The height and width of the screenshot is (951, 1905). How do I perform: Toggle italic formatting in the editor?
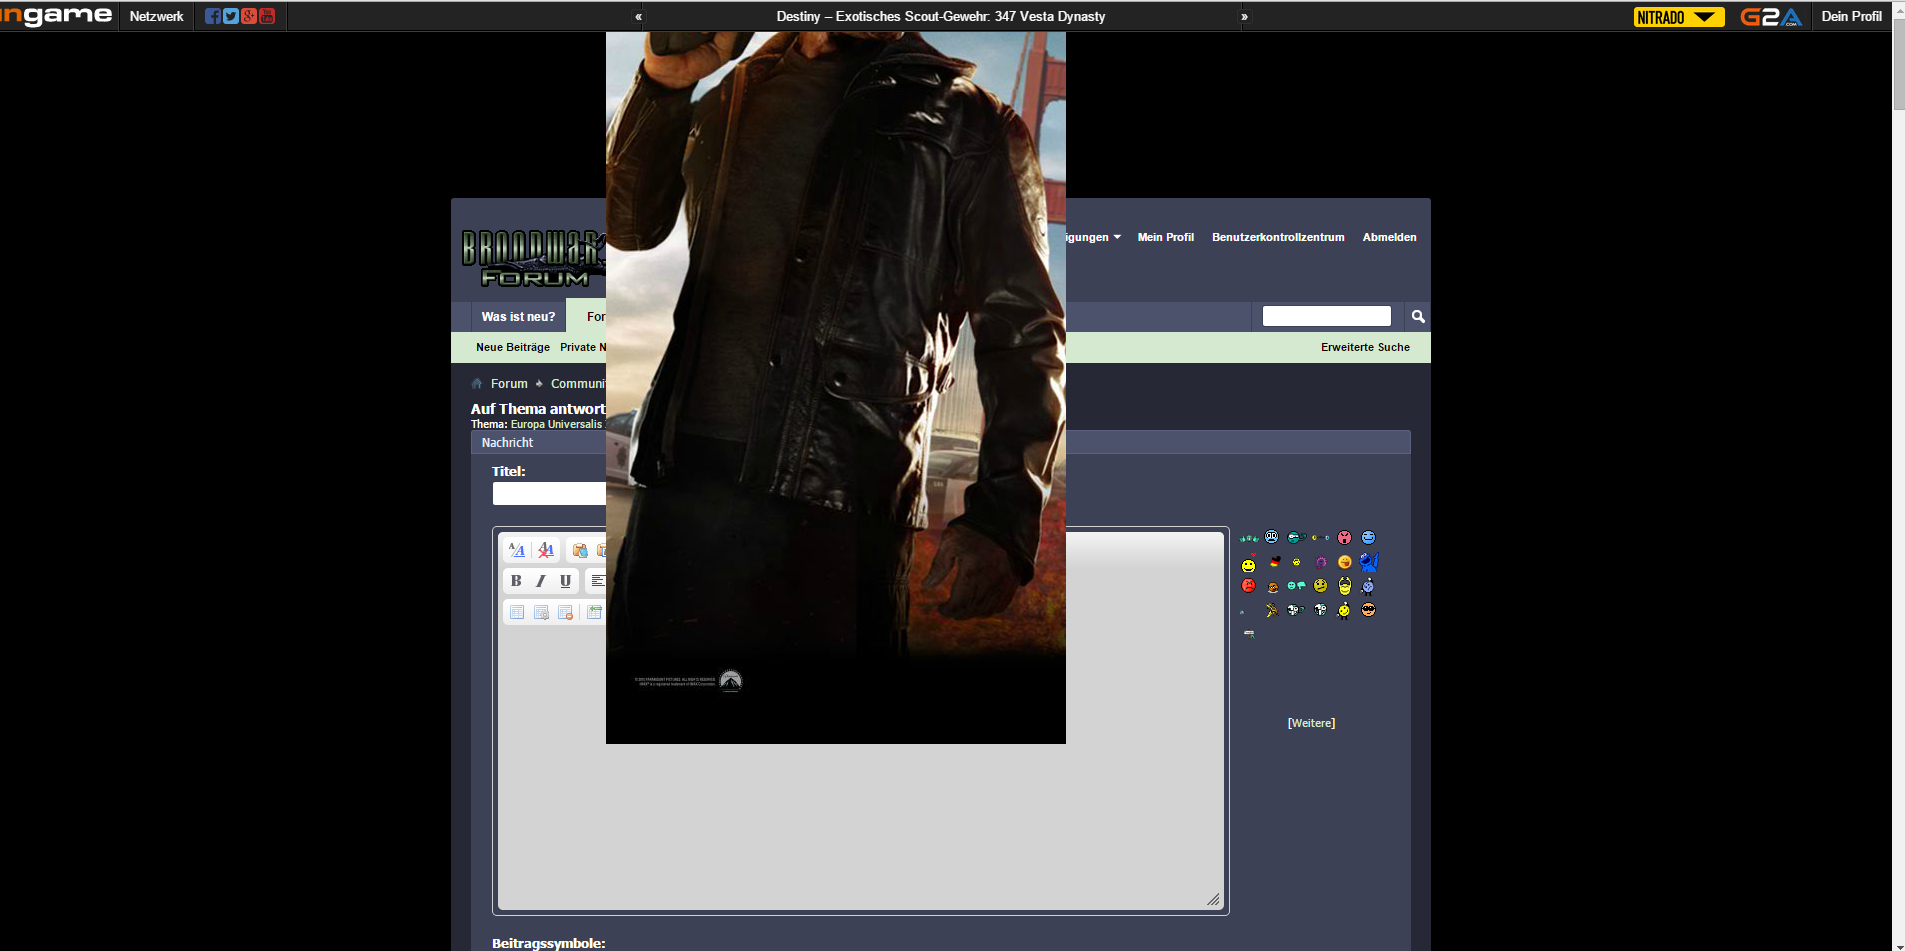click(x=541, y=581)
